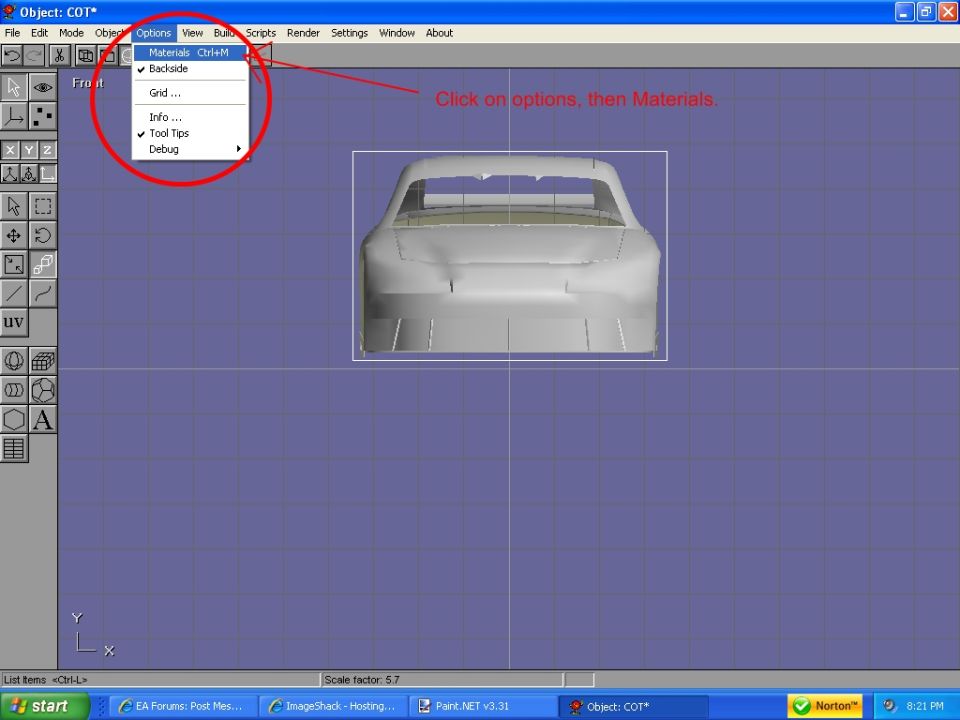The height and width of the screenshot is (720, 960).
Task: Open the Windows start button
Action: (44, 706)
